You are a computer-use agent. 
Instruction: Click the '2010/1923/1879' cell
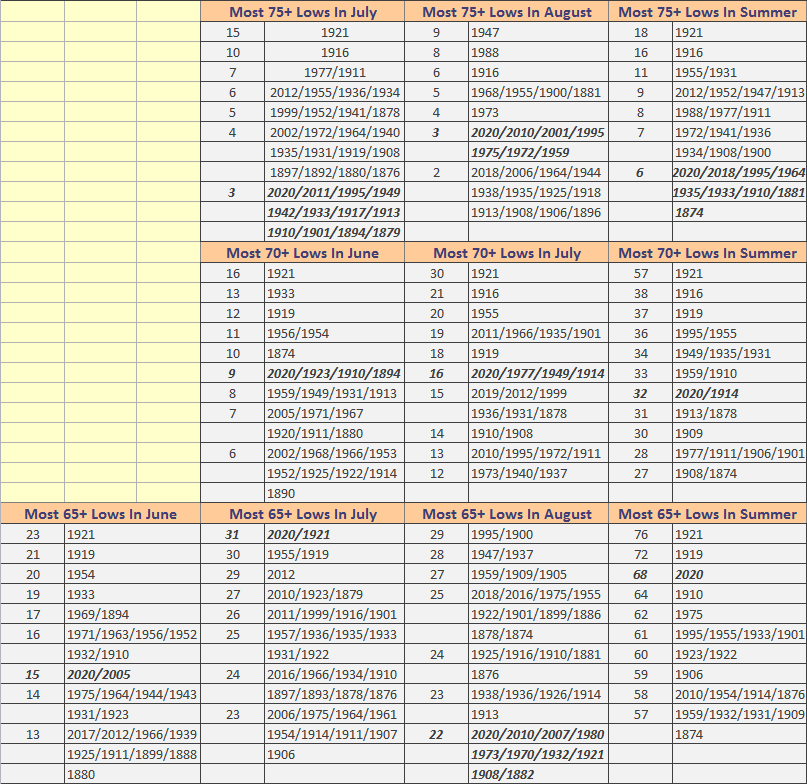coord(335,595)
